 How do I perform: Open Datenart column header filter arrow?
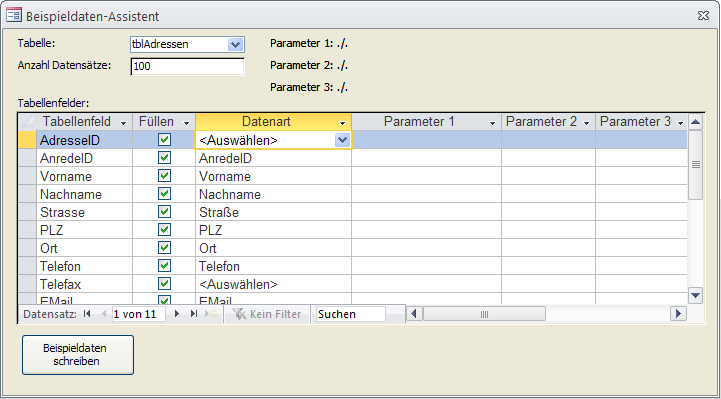pyautogui.click(x=342, y=123)
